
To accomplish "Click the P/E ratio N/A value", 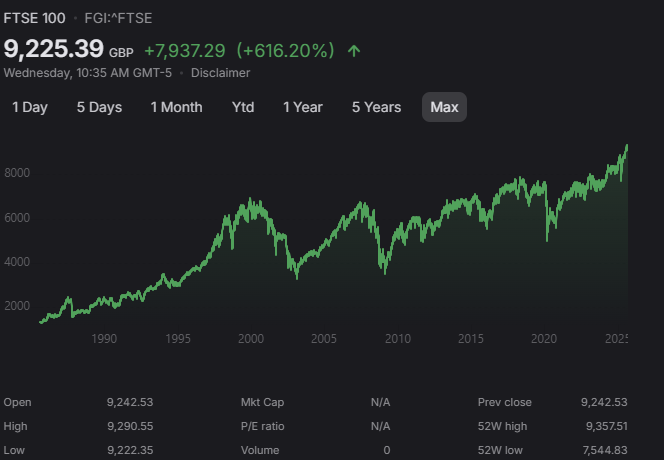I will pos(380,426).
